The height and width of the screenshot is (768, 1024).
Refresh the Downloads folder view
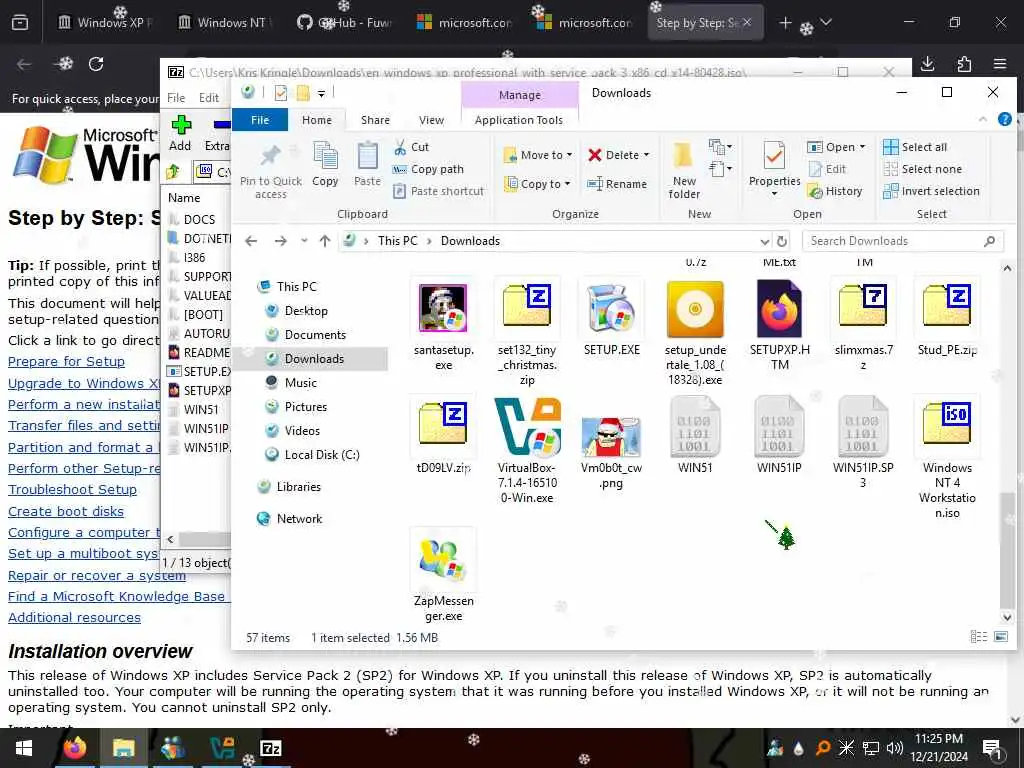(782, 241)
